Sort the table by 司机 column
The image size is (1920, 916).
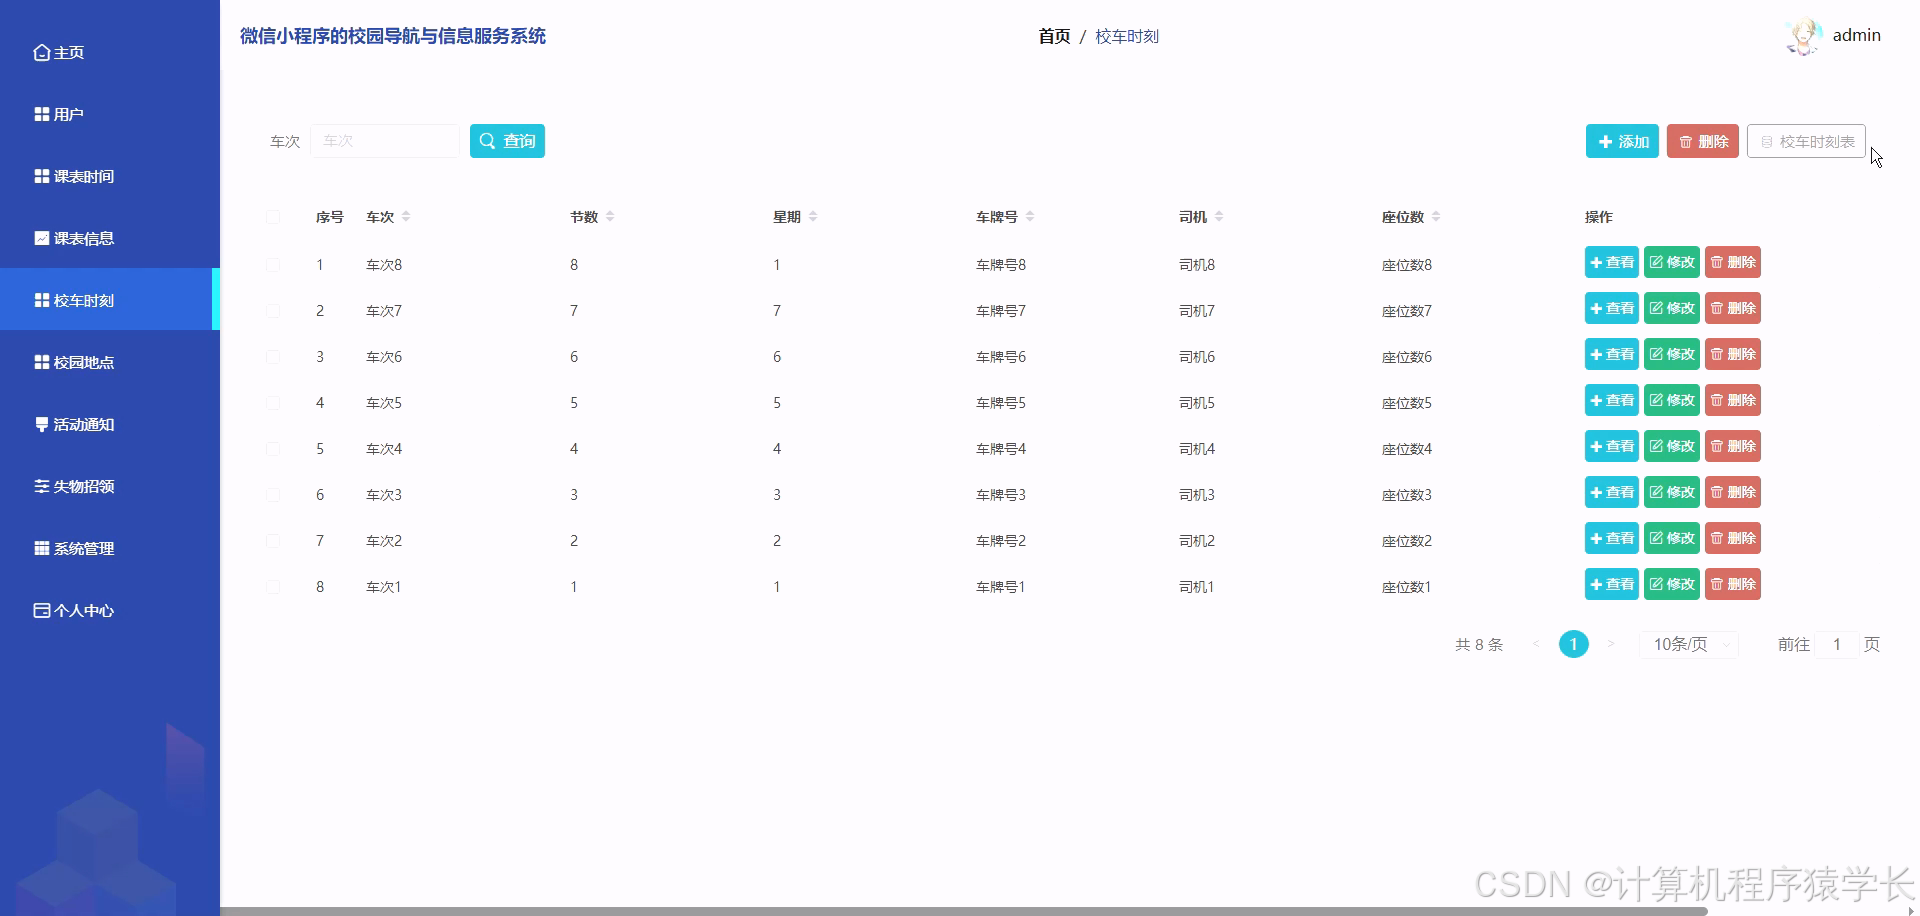coord(1219,217)
